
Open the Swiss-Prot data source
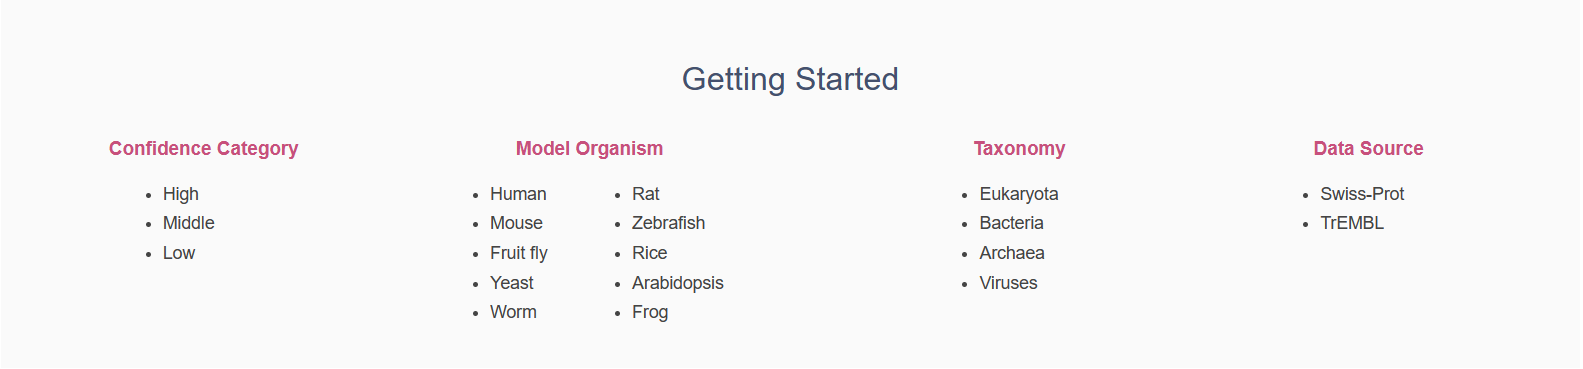[1362, 194]
